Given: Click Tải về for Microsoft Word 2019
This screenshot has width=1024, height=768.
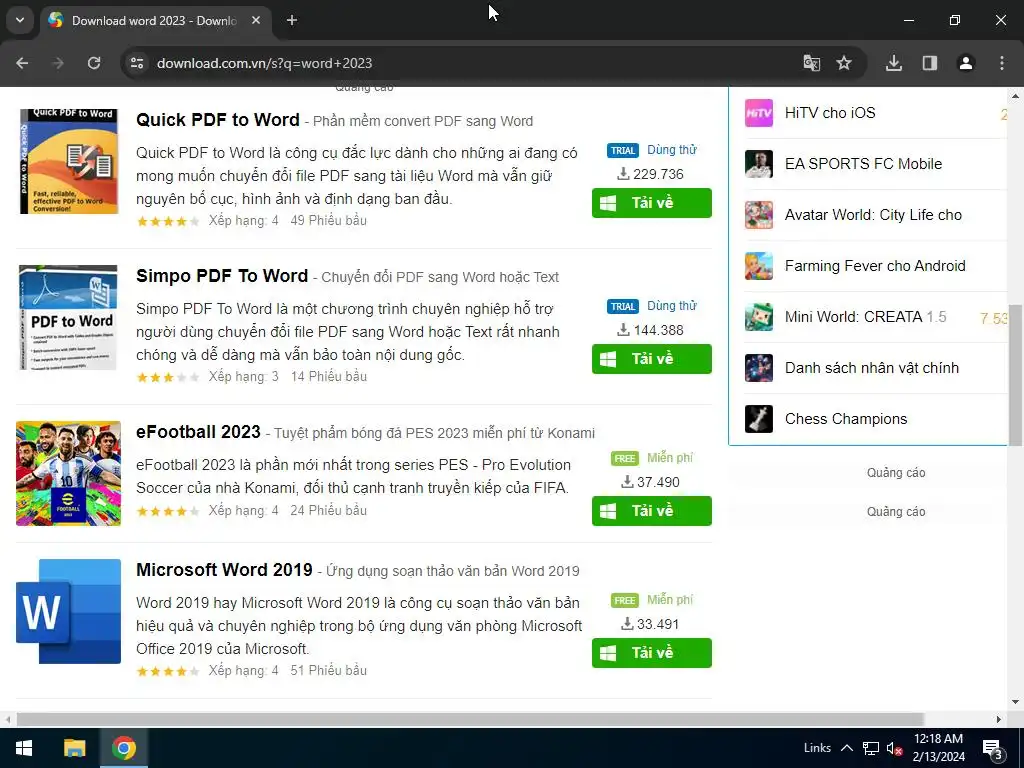Looking at the screenshot, I should pos(652,653).
